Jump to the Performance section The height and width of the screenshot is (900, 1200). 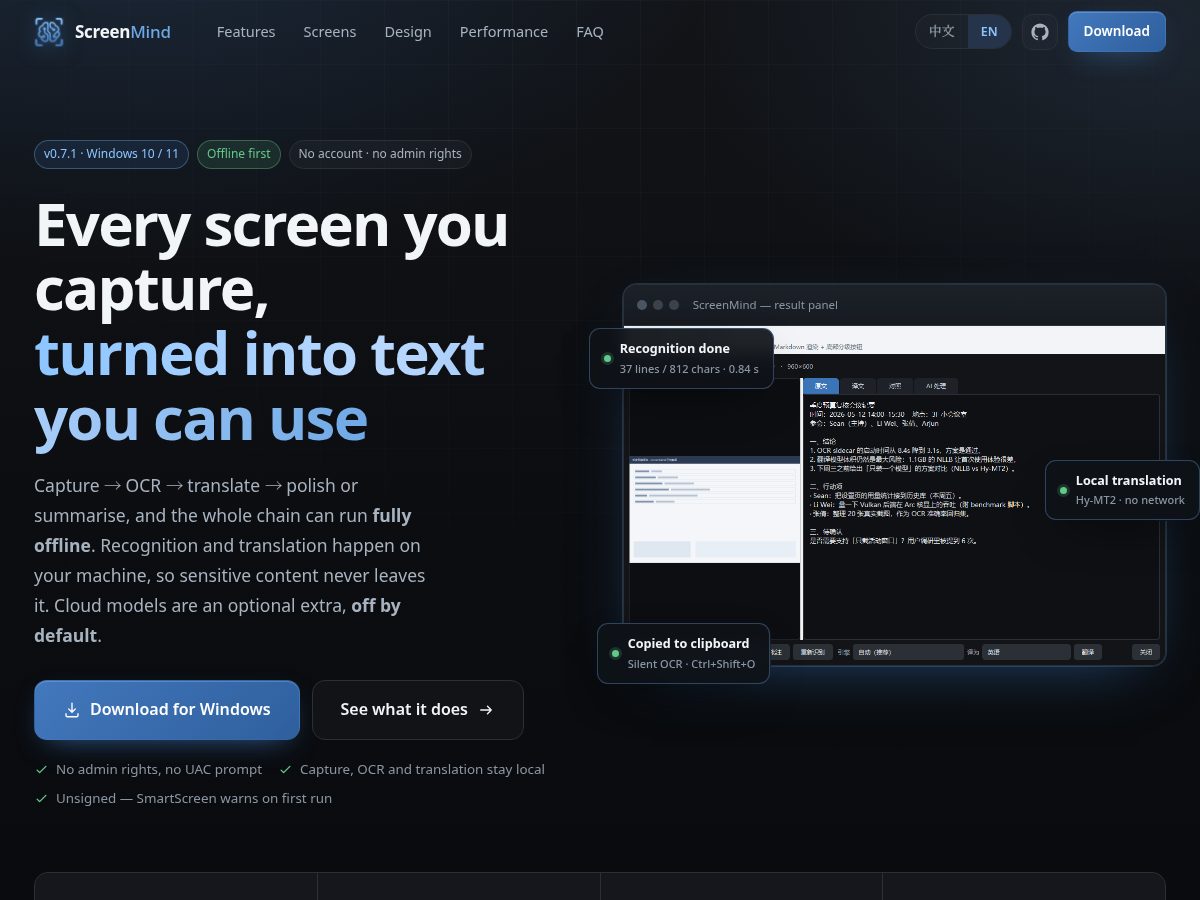coord(504,32)
